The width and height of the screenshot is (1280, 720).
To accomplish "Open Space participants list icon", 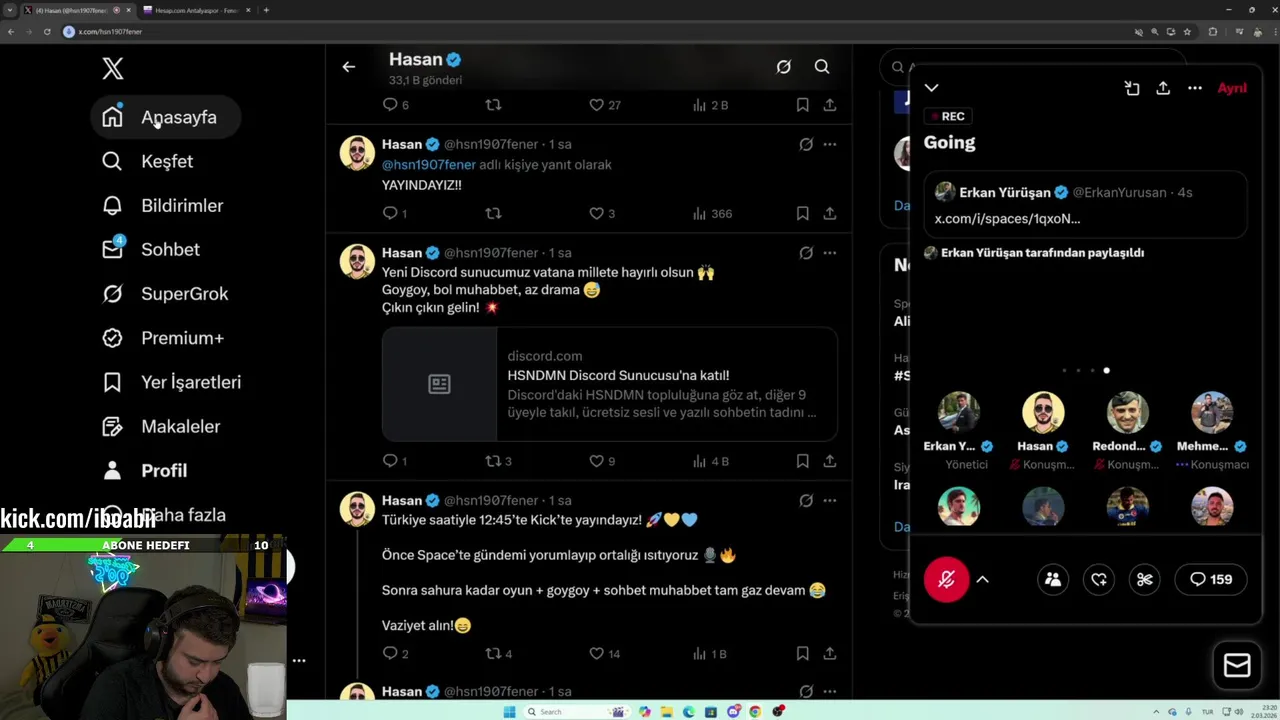I will pyautogui.click(x=1052, y=579).
